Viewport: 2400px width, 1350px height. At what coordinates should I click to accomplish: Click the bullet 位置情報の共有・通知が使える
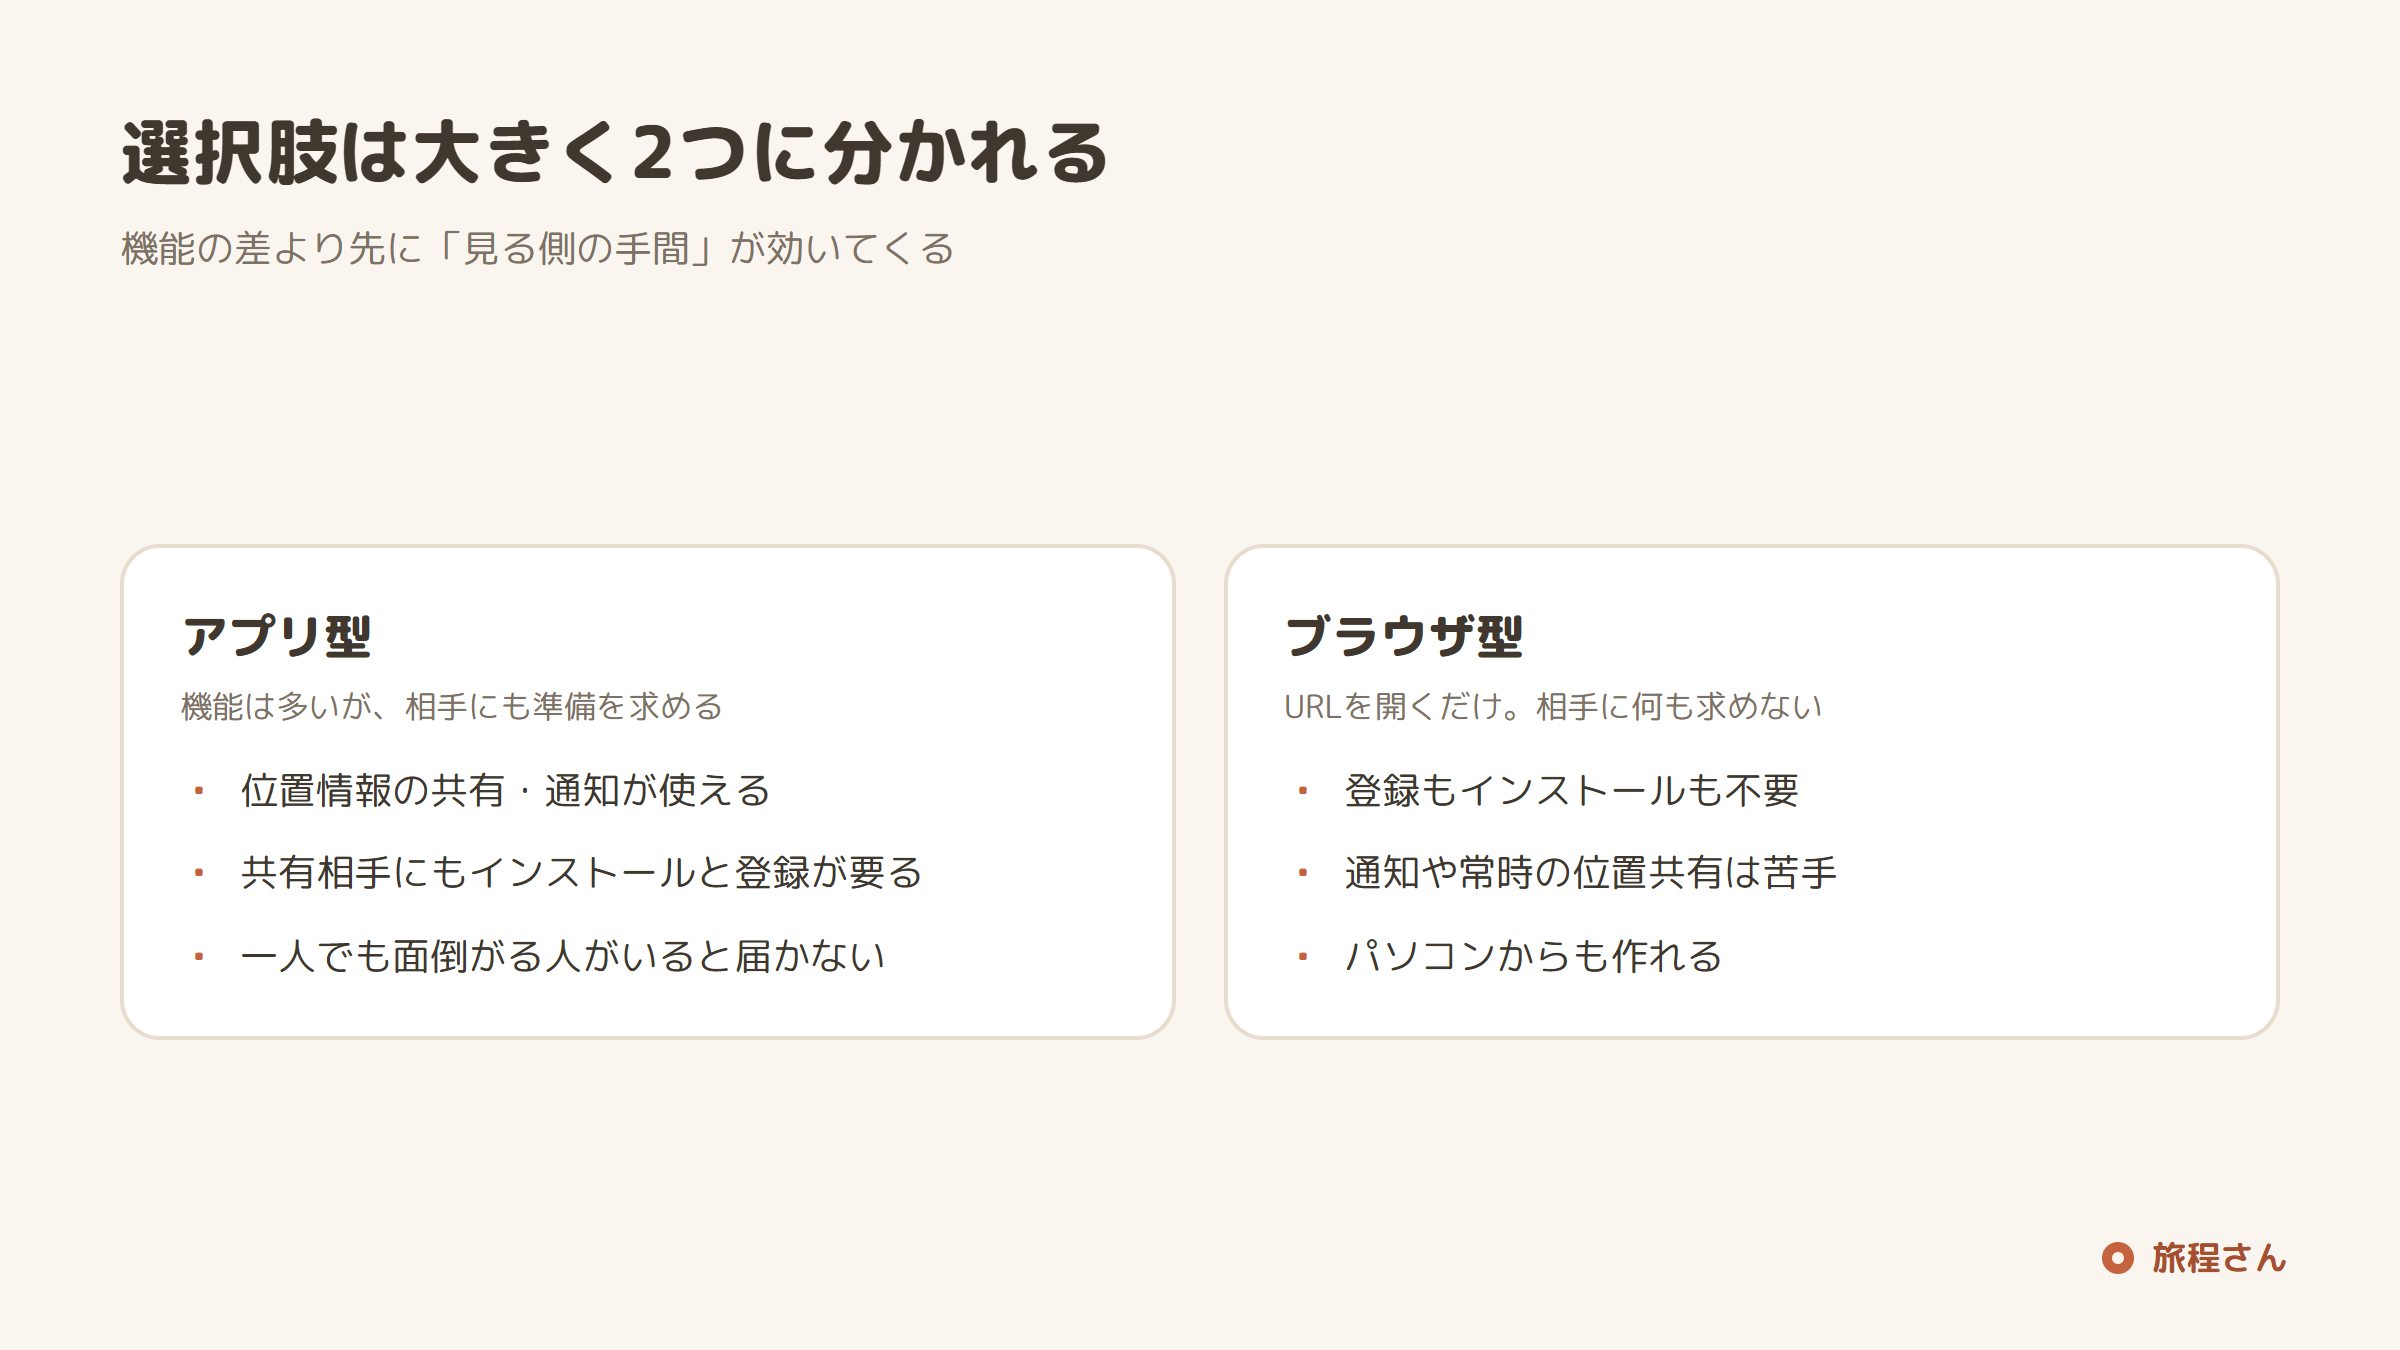(506, 790)
